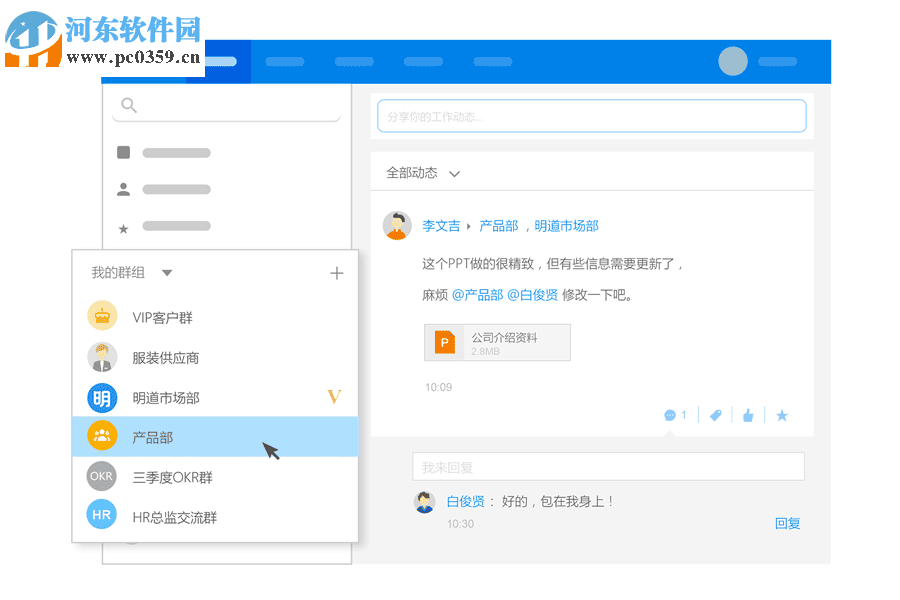The width and height of the screenshot is (900, 600).
Task: Switch to the second navigation tab
Action: coord(285,61)
